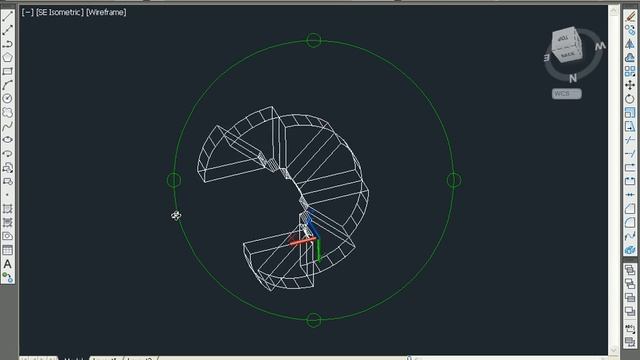Select the Fillet tool
This screenshot has width=640, height=360.
coord(630,222)
